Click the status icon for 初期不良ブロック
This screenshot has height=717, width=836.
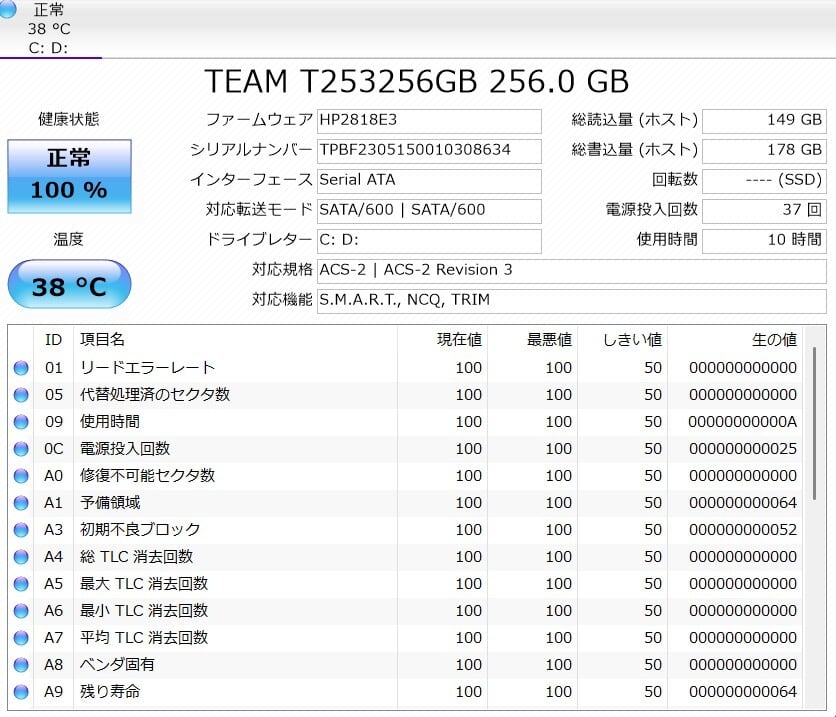21,530
